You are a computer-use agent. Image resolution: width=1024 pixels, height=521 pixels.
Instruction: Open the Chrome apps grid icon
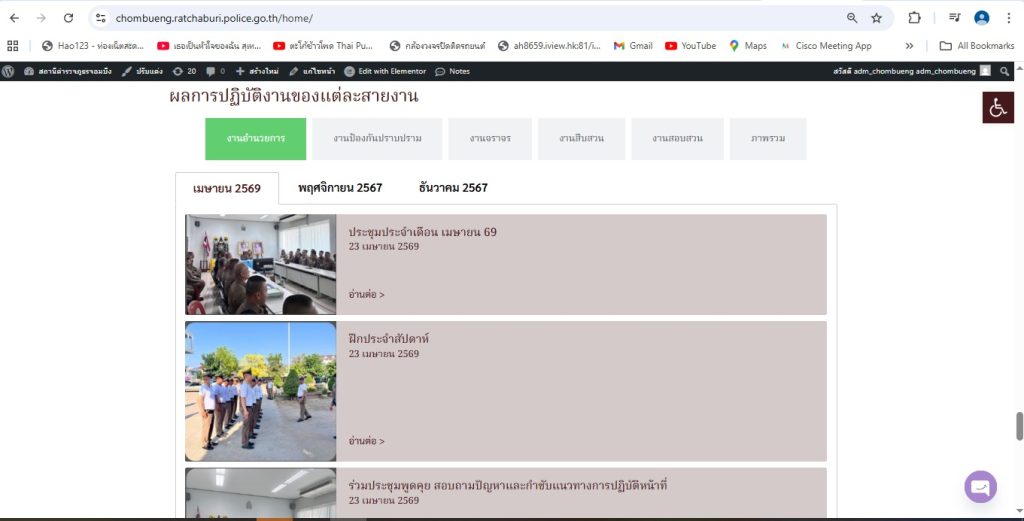tap(12, 46)
